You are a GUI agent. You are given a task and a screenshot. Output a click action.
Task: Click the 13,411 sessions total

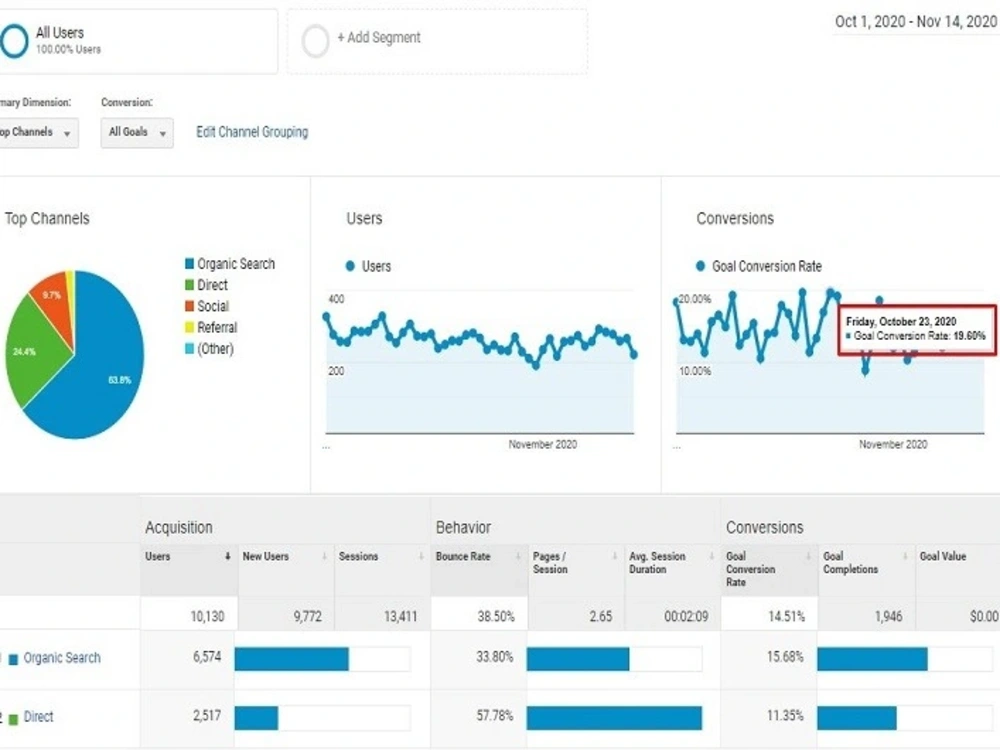pyautogui.click(x=401, y=616)
